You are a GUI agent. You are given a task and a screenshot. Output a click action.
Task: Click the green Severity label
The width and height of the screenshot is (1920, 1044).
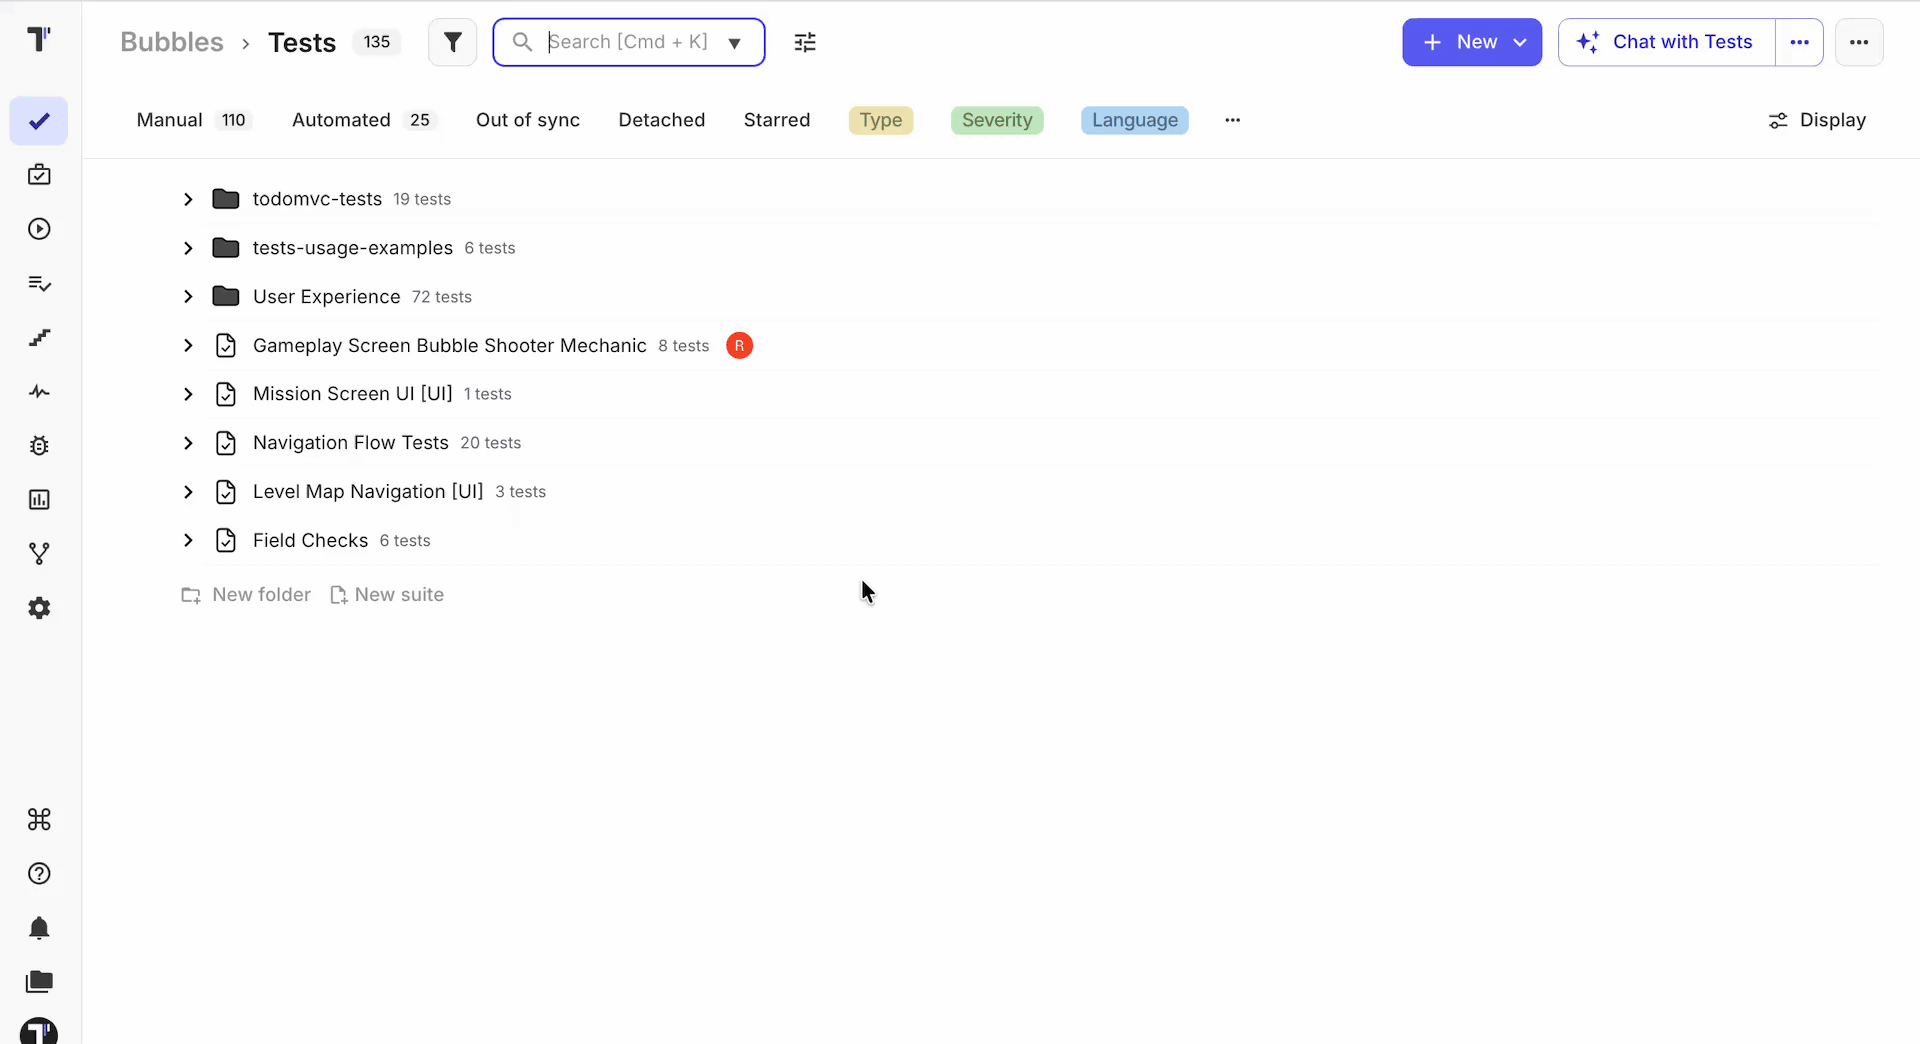[x=997, y=120]
